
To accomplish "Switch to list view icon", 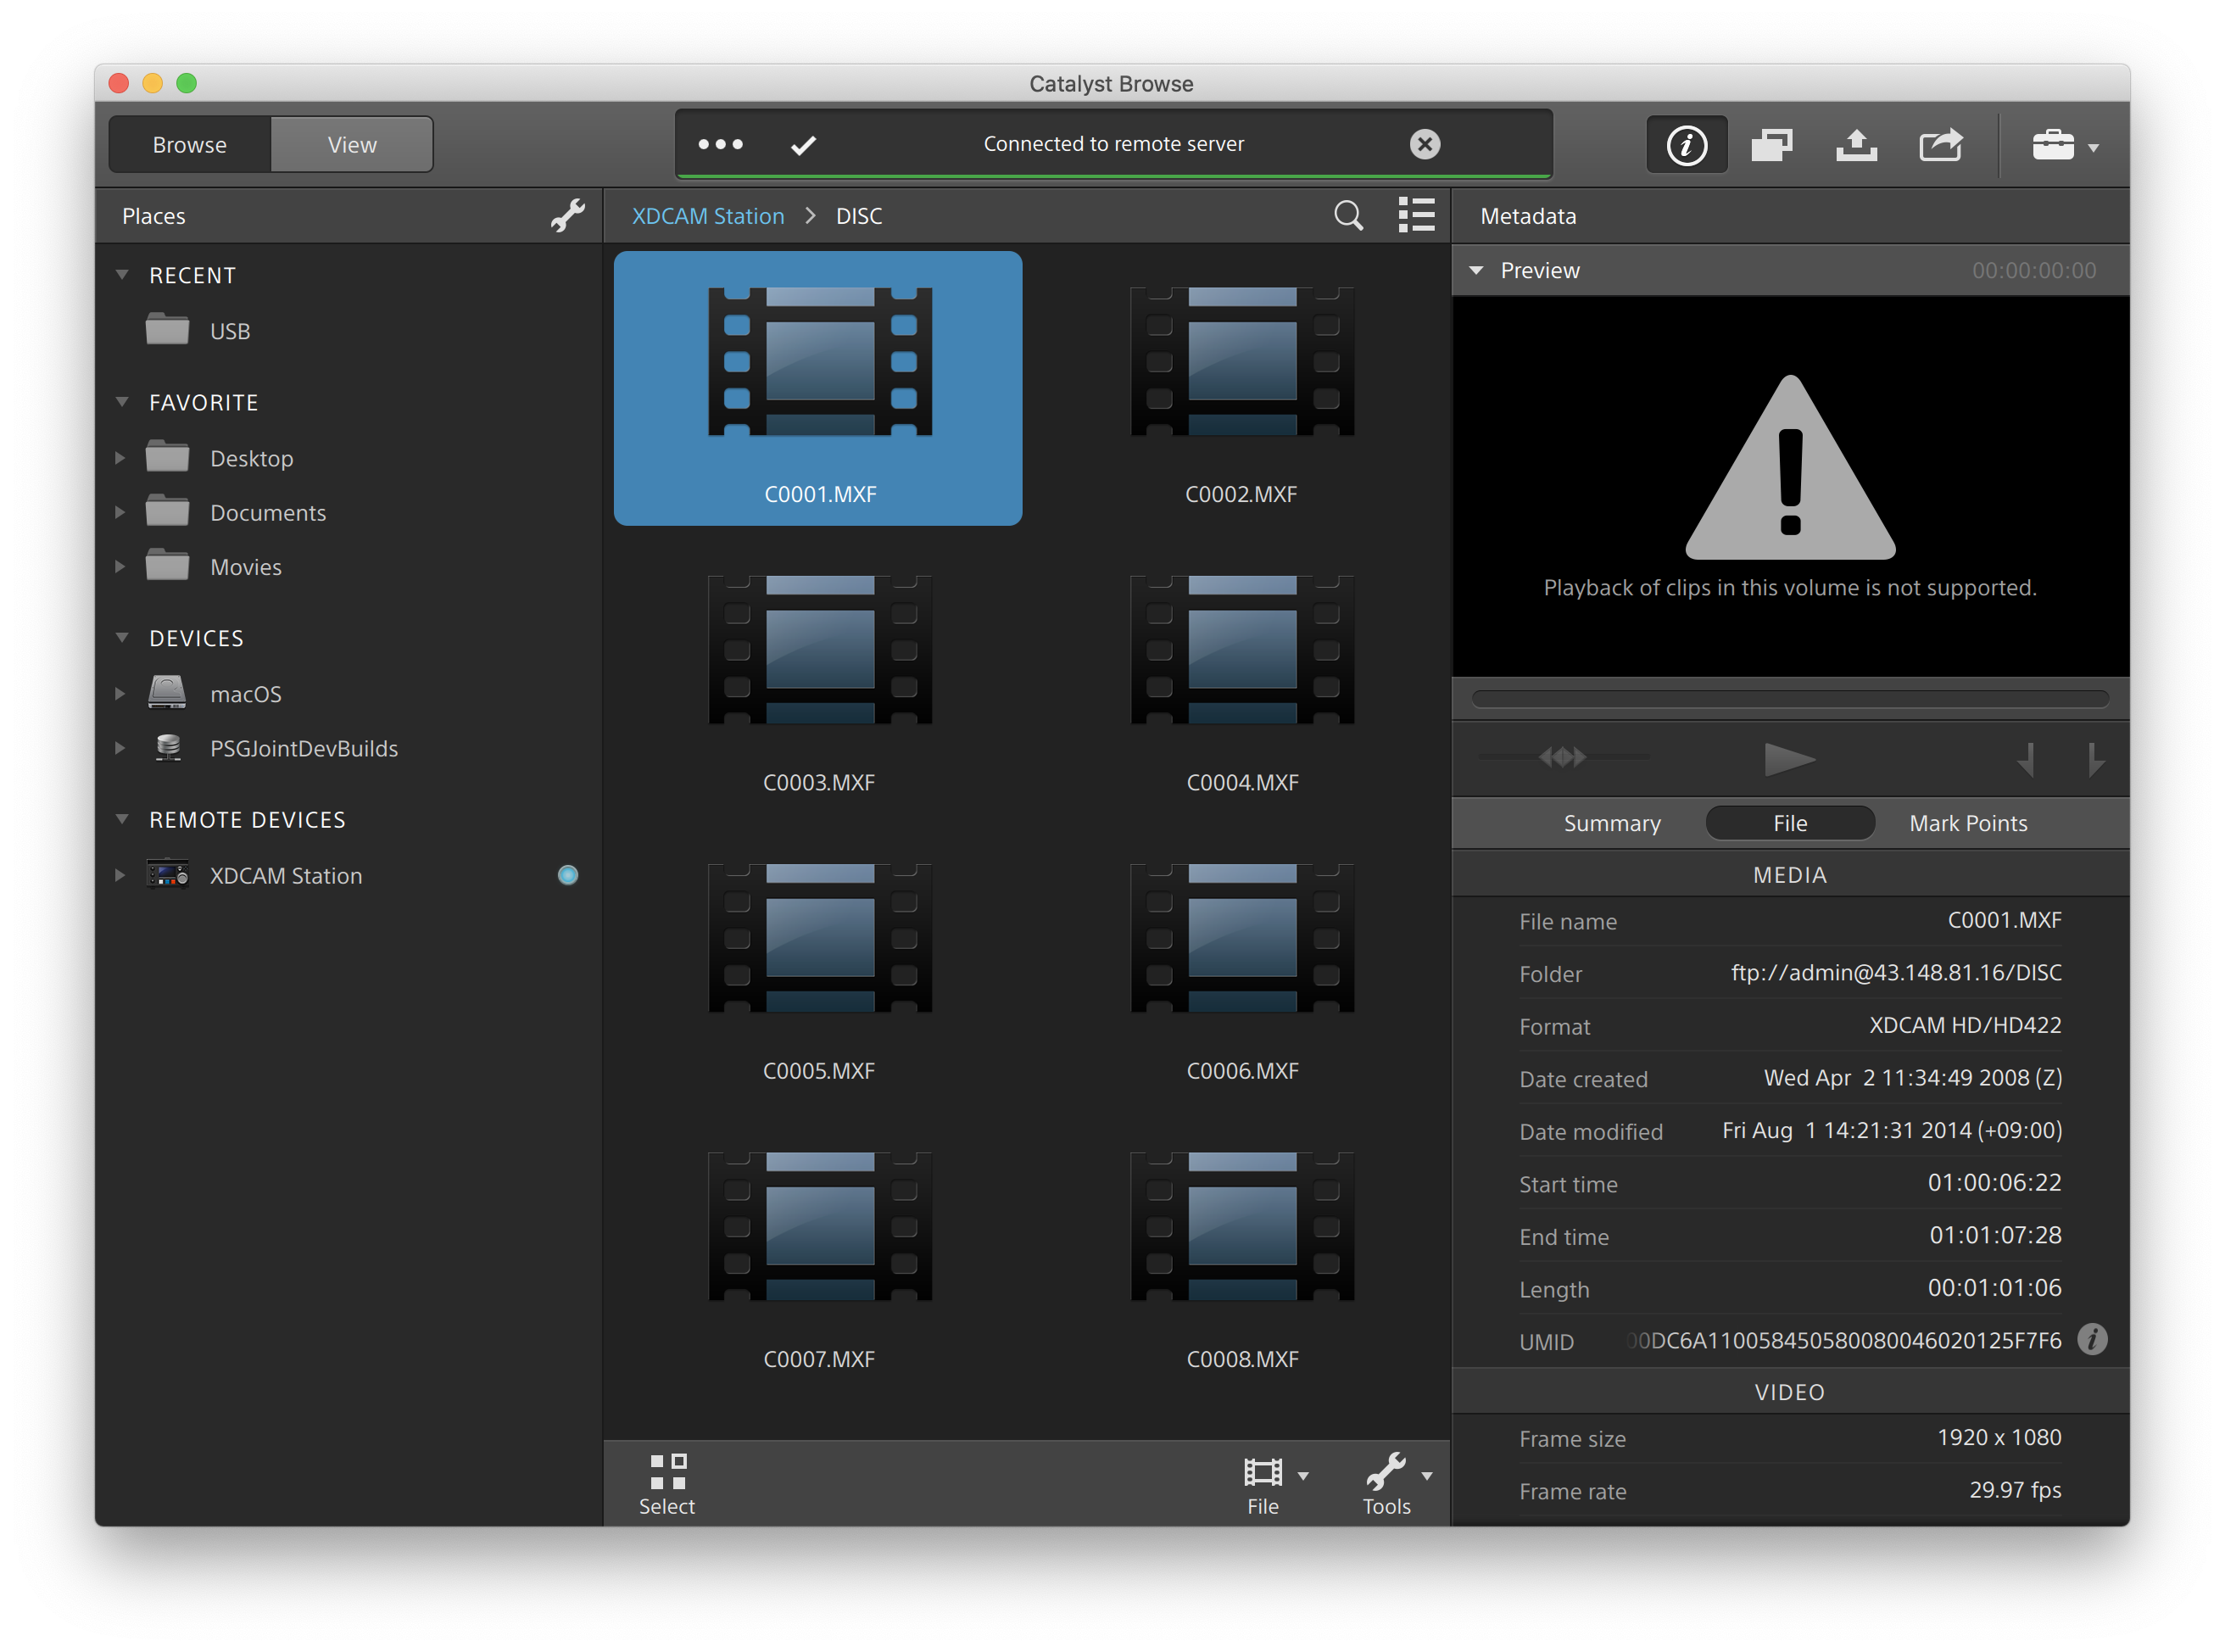I will click(x=1416, y=215).
